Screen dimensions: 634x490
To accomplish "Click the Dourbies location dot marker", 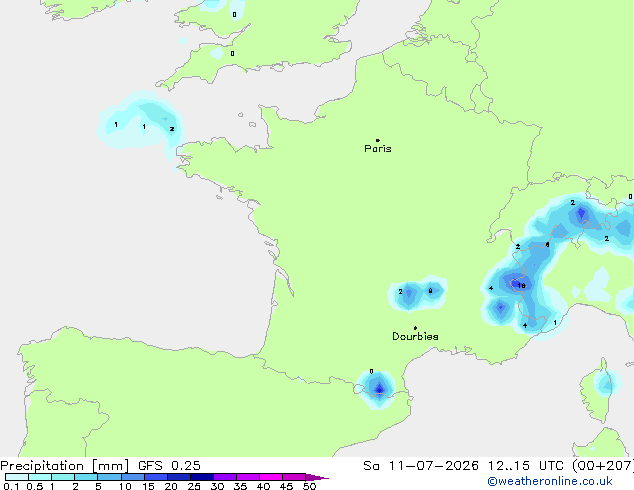I will point(415,328).
